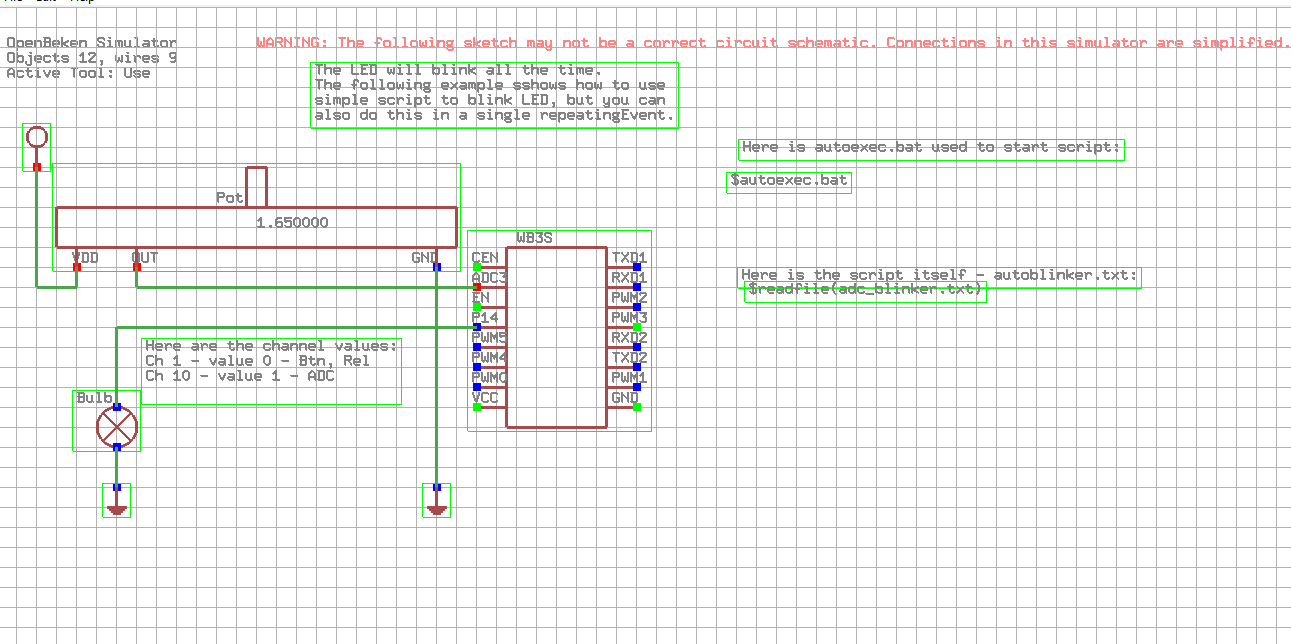Image resolution: width=1291 pixels, height=644 pixels.
Task: Click the "Bulb" component label
Action: click(94, 398)
